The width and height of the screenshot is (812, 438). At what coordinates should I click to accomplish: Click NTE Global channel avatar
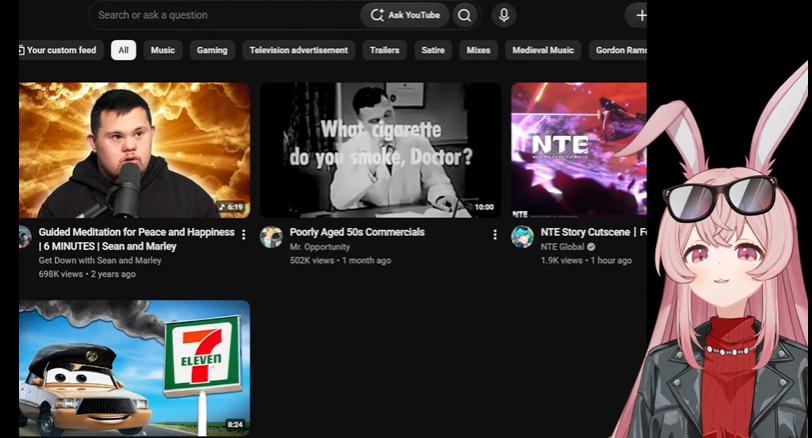[x=523, y=237]
